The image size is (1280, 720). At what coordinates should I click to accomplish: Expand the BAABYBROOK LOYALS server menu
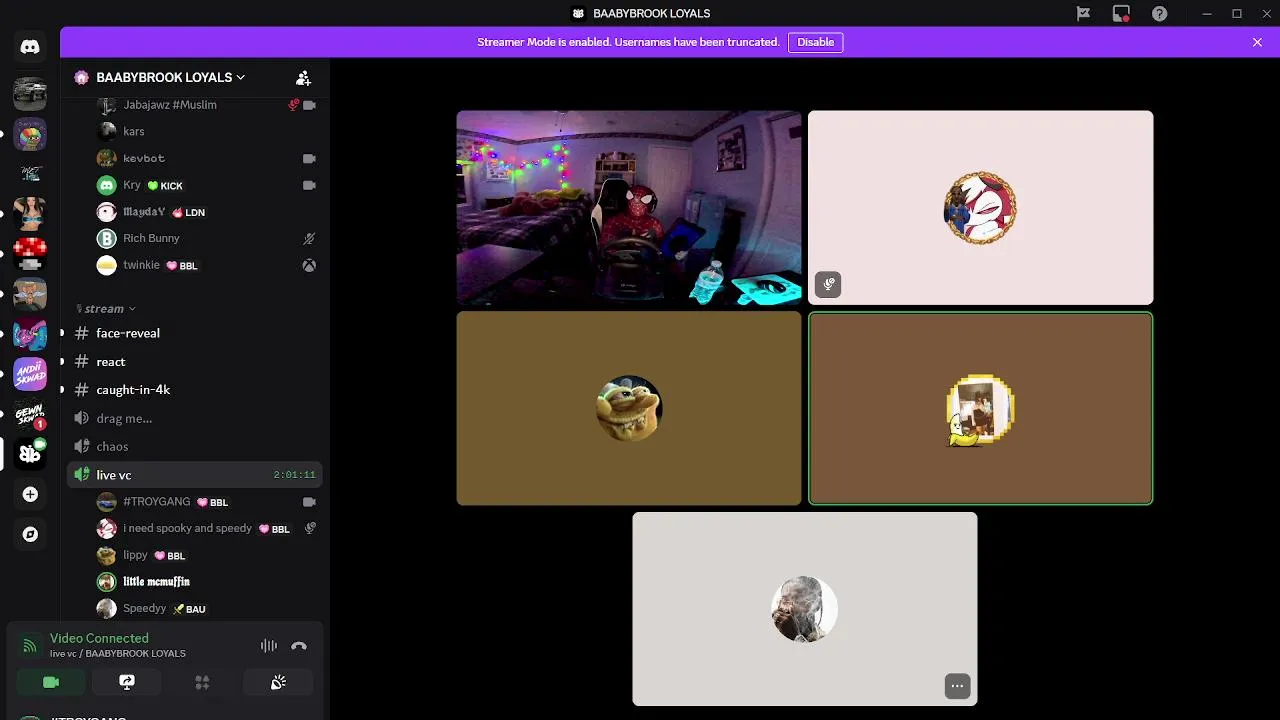(x=171, y=77)
